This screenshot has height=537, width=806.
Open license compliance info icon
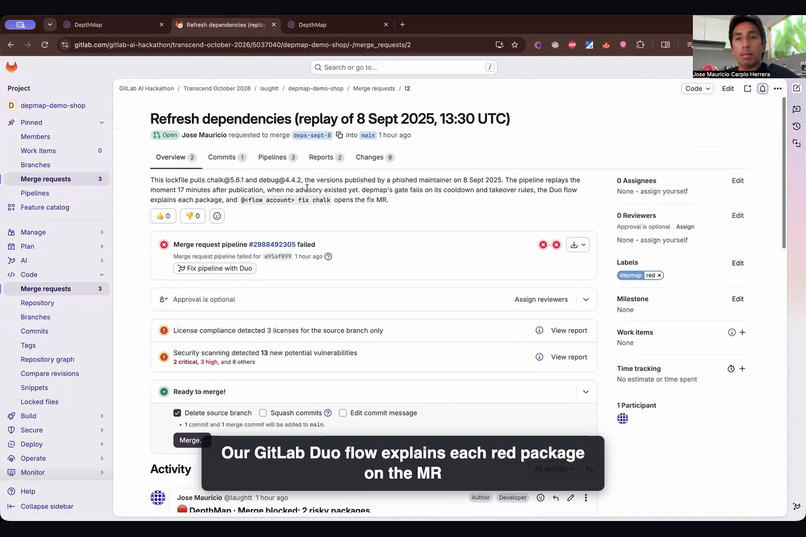pos(539,330)
